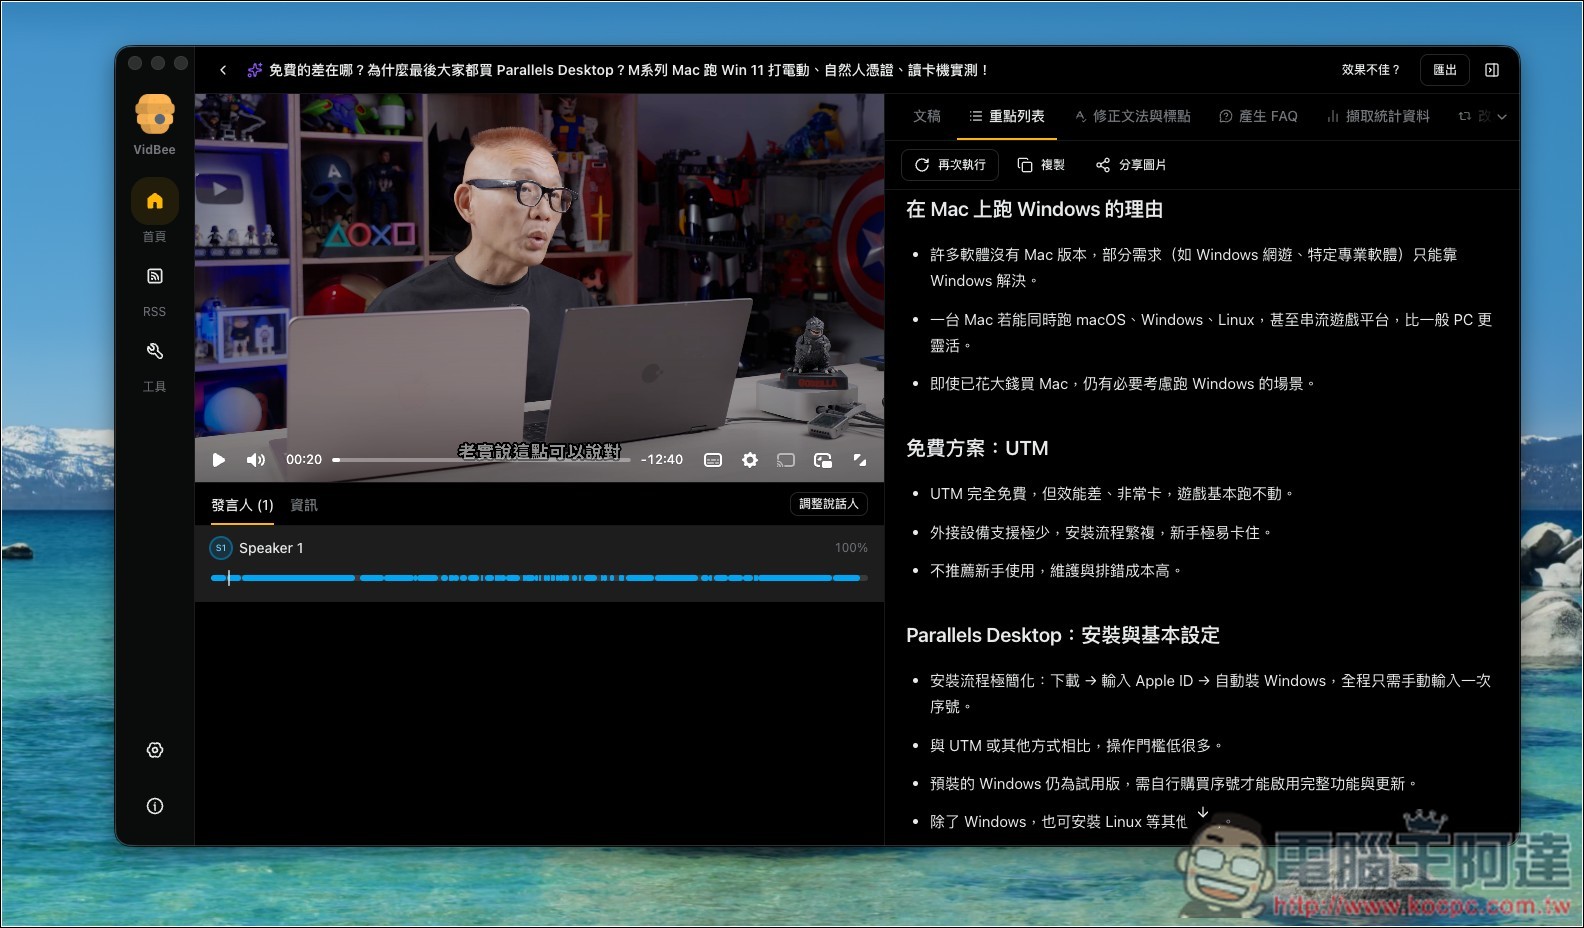Click the VidBee logo icon
Image resolution: width=1584 pixels, height=928 pixels.
155,115
